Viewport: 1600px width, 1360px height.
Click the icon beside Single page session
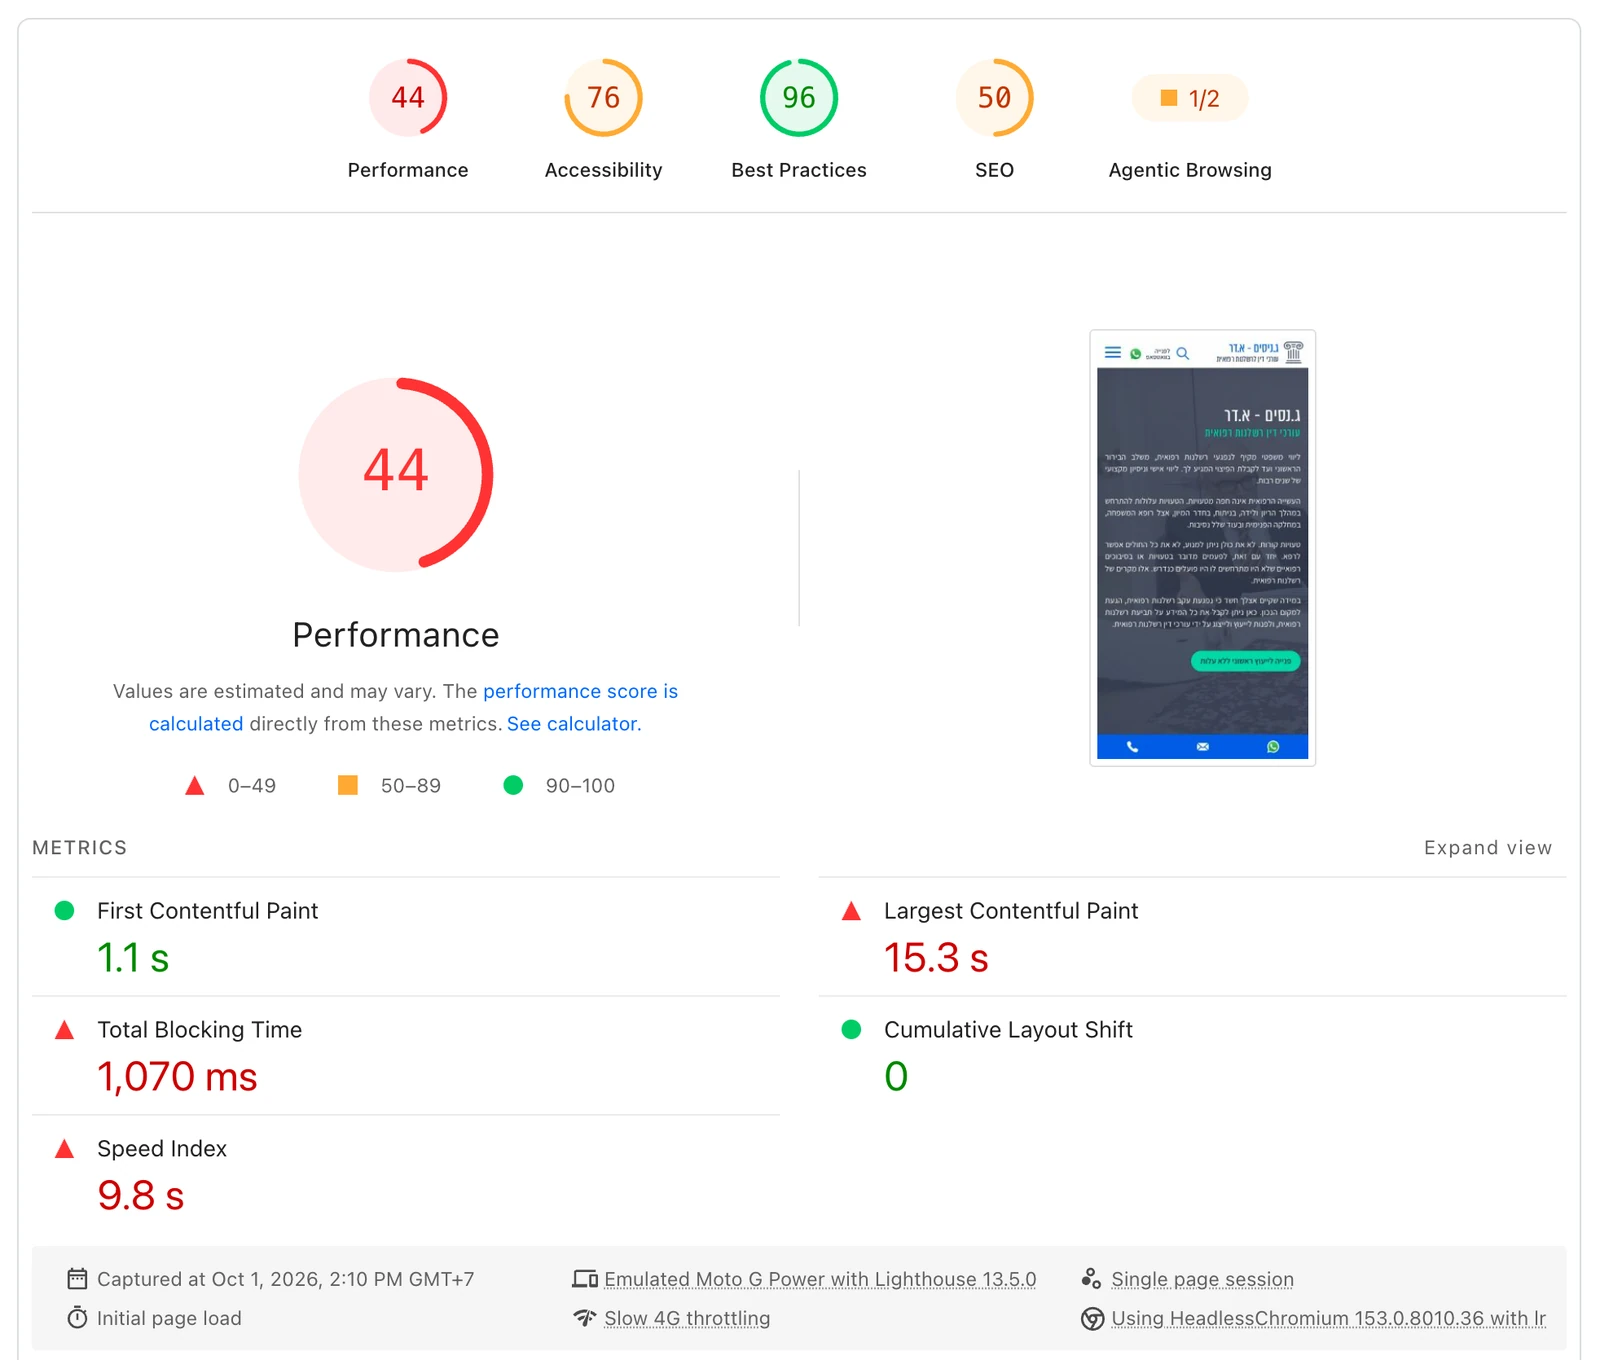click(x=1091, y=1279)
